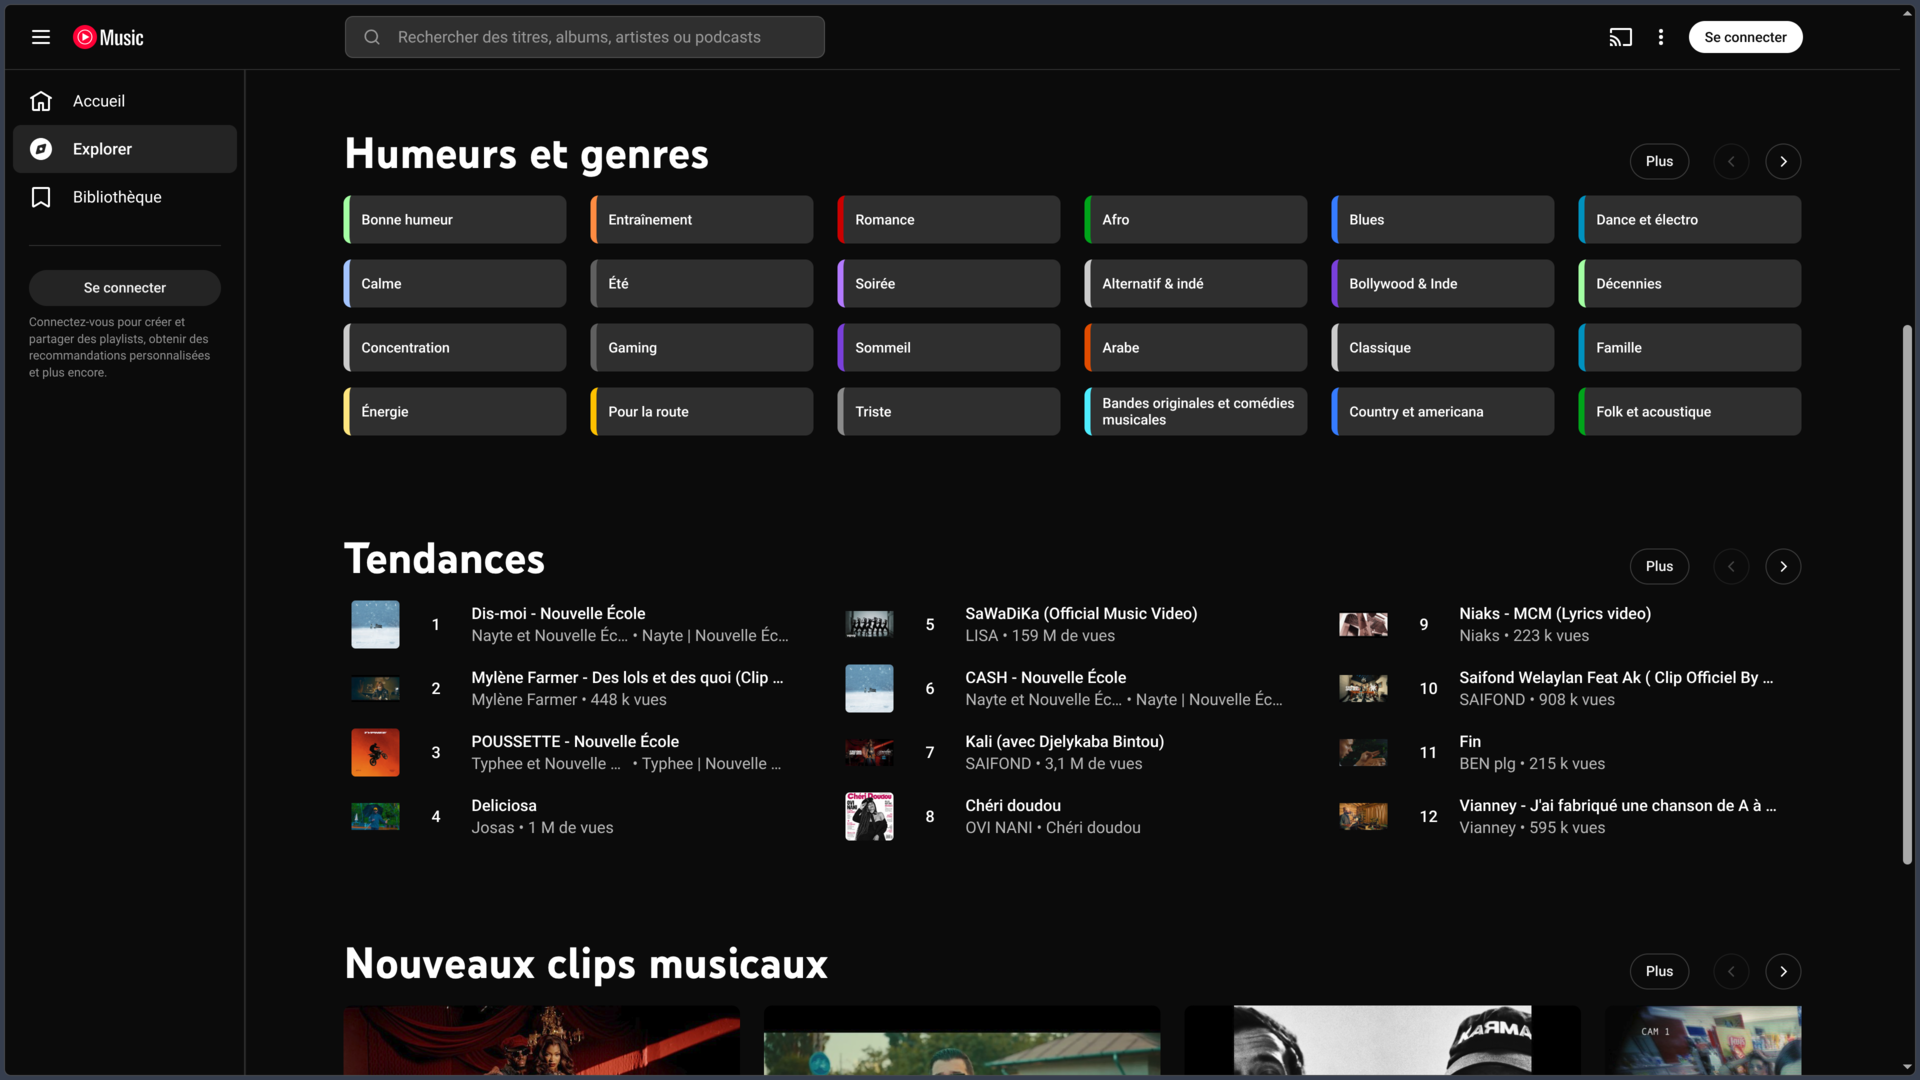
Task: Open the cast to device icon
Action: (x=1620, y=37)
